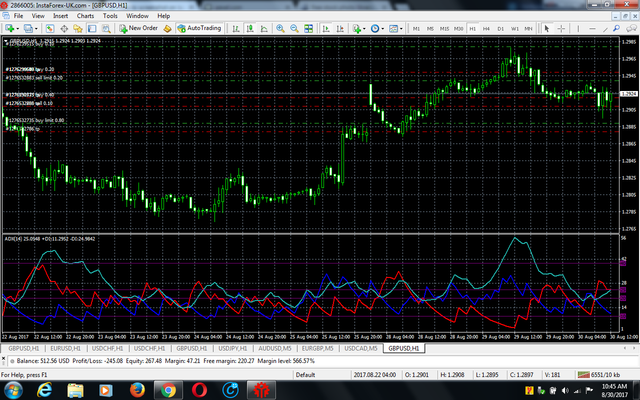Screen dimensions: 640x400
Task: Select the Cursor arrow tool
Action: 547,29
